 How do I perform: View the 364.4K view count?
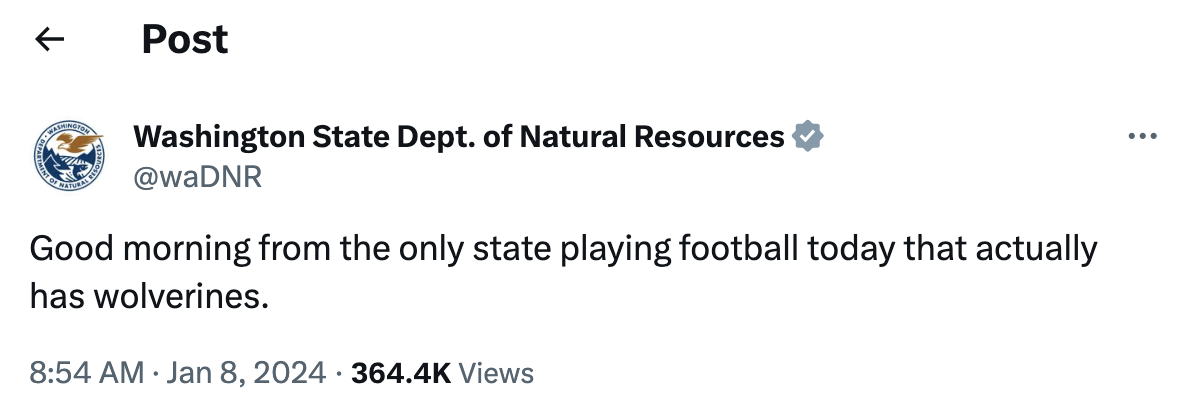pos(401,373)
